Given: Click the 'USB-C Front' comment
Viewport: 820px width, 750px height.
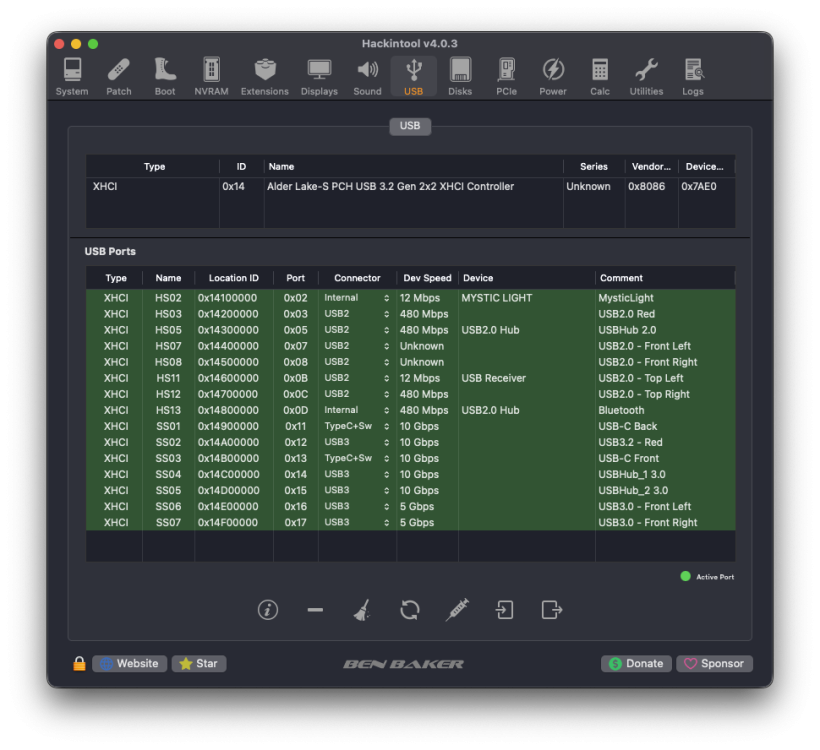Looking at the screenshot, I should click(x=629, y=458).
